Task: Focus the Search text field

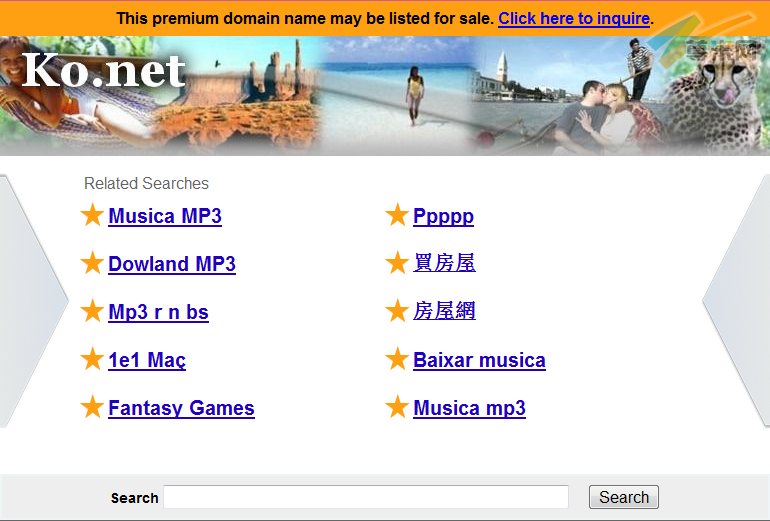Action: 366,497
